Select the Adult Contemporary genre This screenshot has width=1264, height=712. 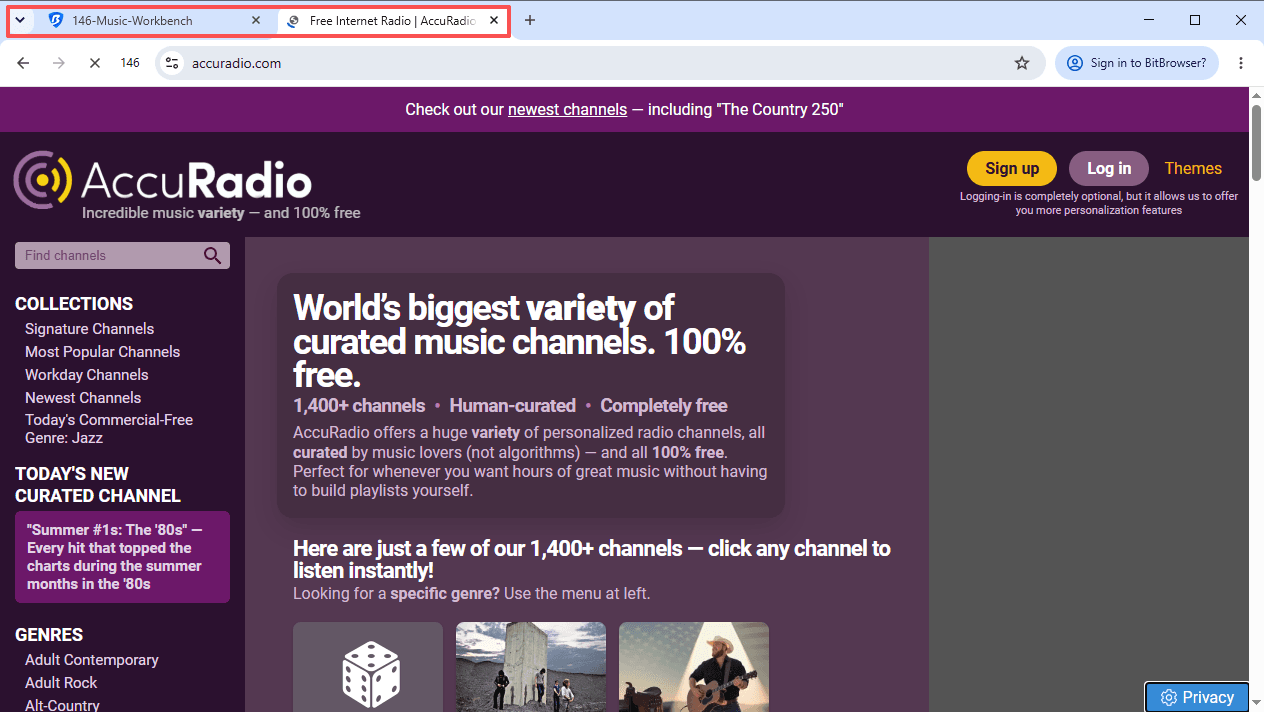coord(91,660)
